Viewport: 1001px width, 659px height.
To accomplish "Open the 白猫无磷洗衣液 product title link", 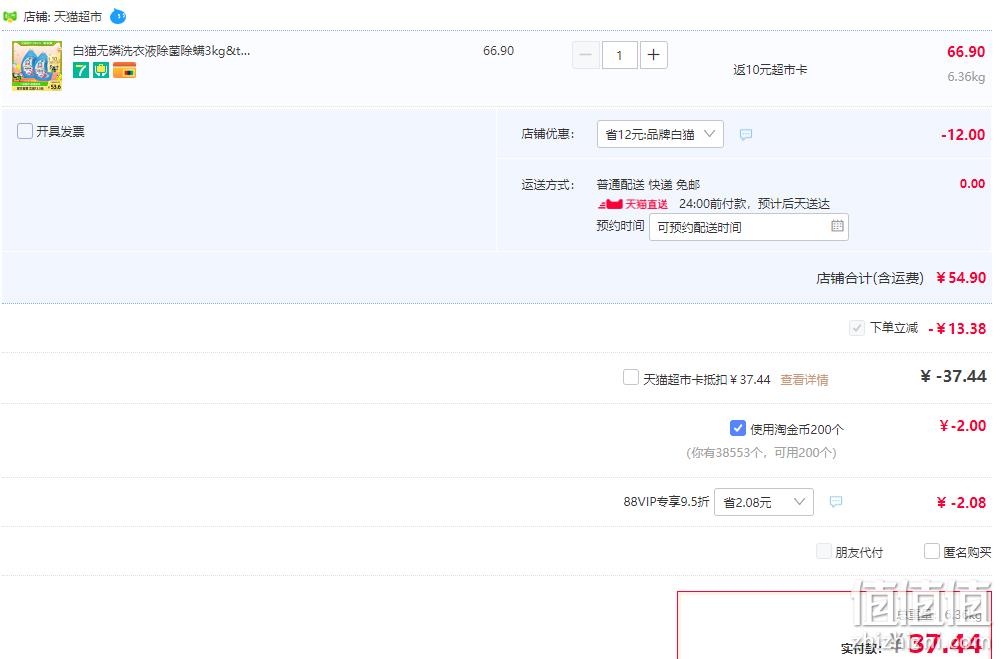I will tap(162, 51).
